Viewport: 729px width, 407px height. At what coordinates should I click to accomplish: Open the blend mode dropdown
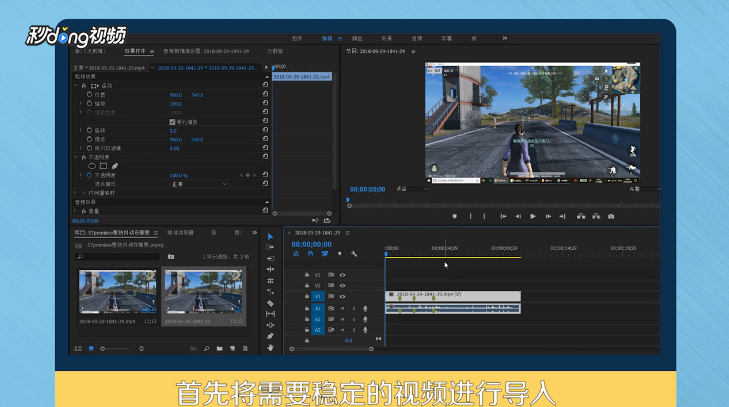(x=199, y=184)
